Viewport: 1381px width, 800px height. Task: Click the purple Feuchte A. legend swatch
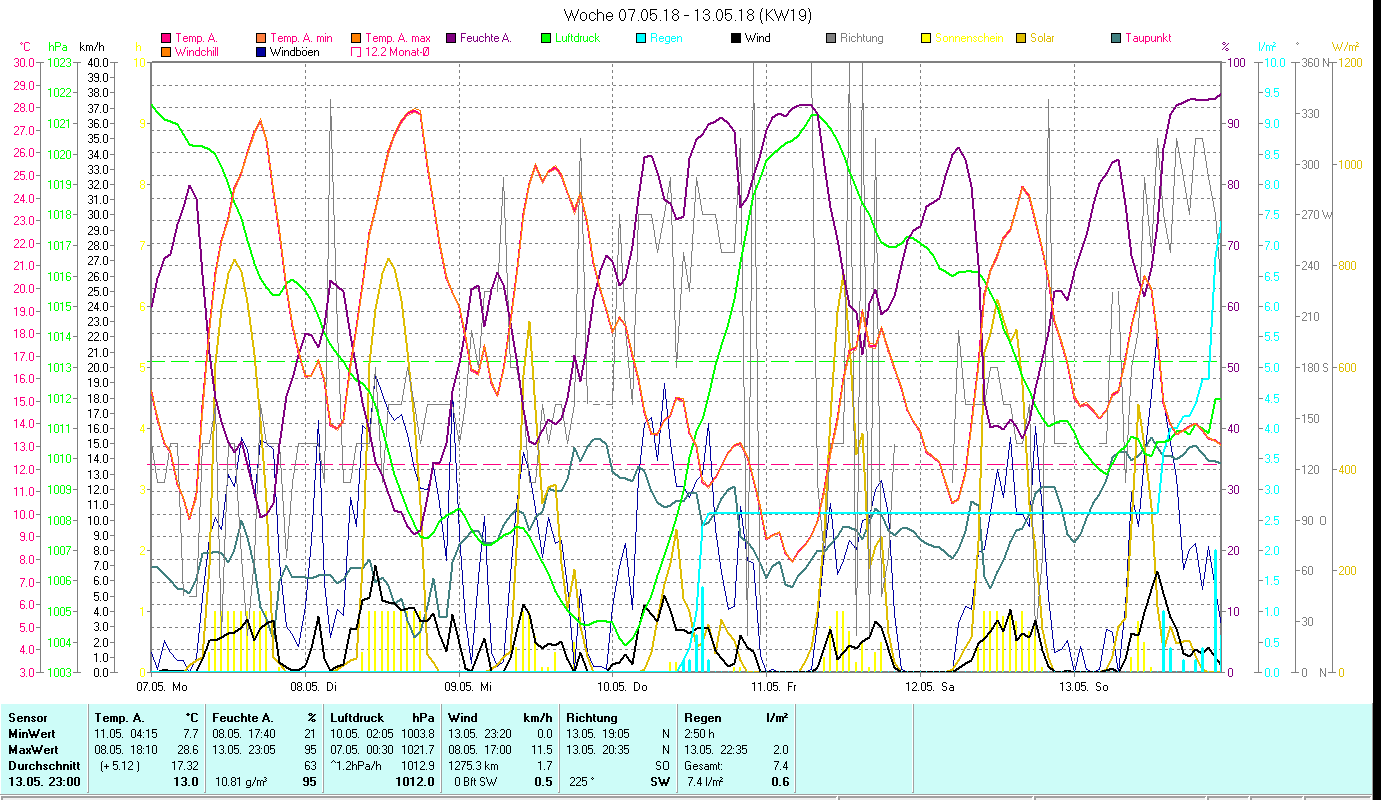click(451, 38)
